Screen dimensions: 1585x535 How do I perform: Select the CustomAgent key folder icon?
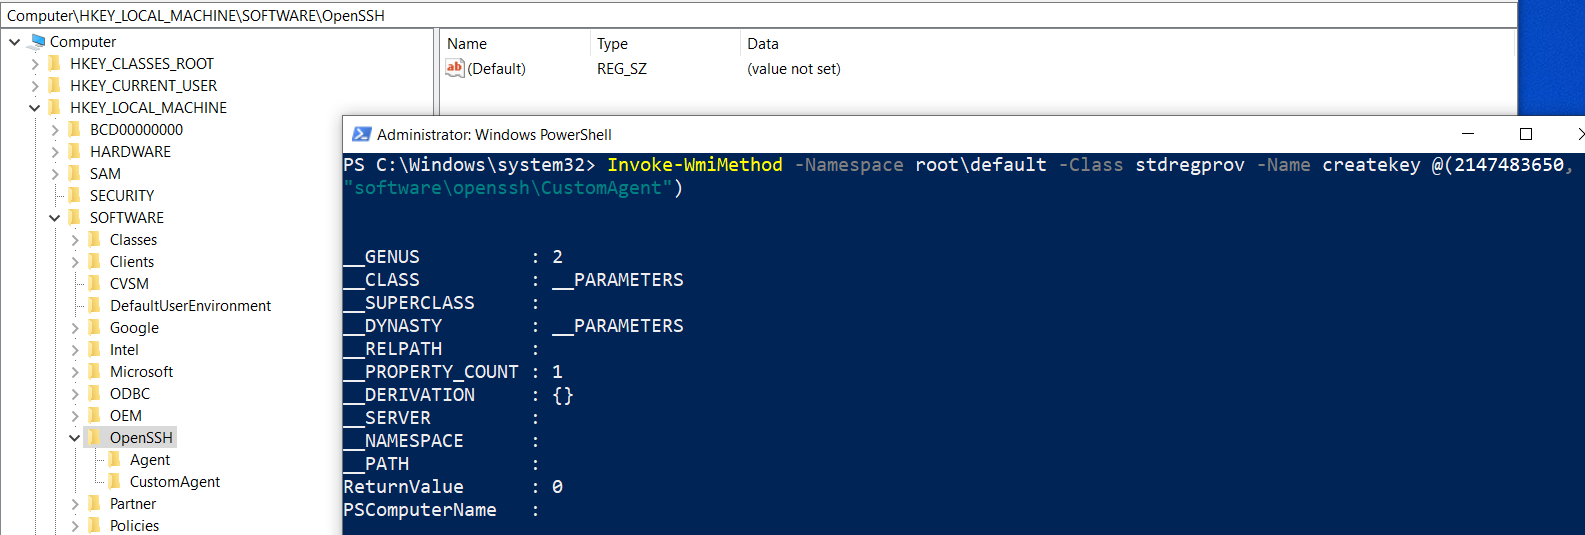(x=114, y=481)
